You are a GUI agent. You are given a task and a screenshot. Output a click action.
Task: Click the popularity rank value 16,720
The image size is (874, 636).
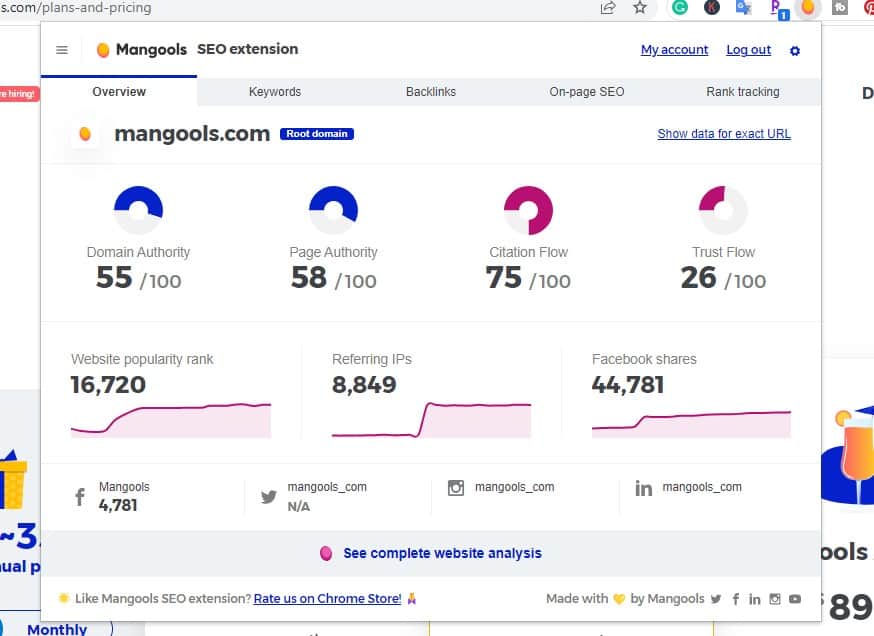[x=108, y=385]
